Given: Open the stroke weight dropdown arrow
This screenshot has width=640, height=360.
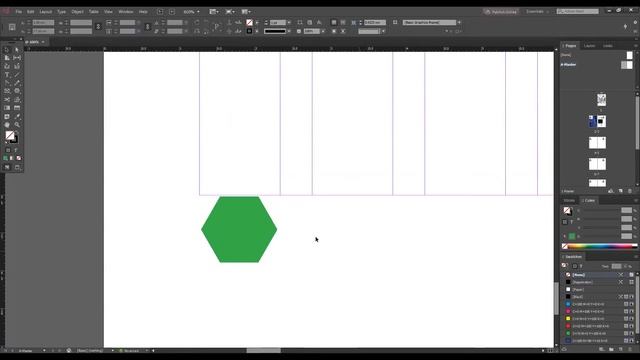Looking at the screenshot, I should [289, 22].
